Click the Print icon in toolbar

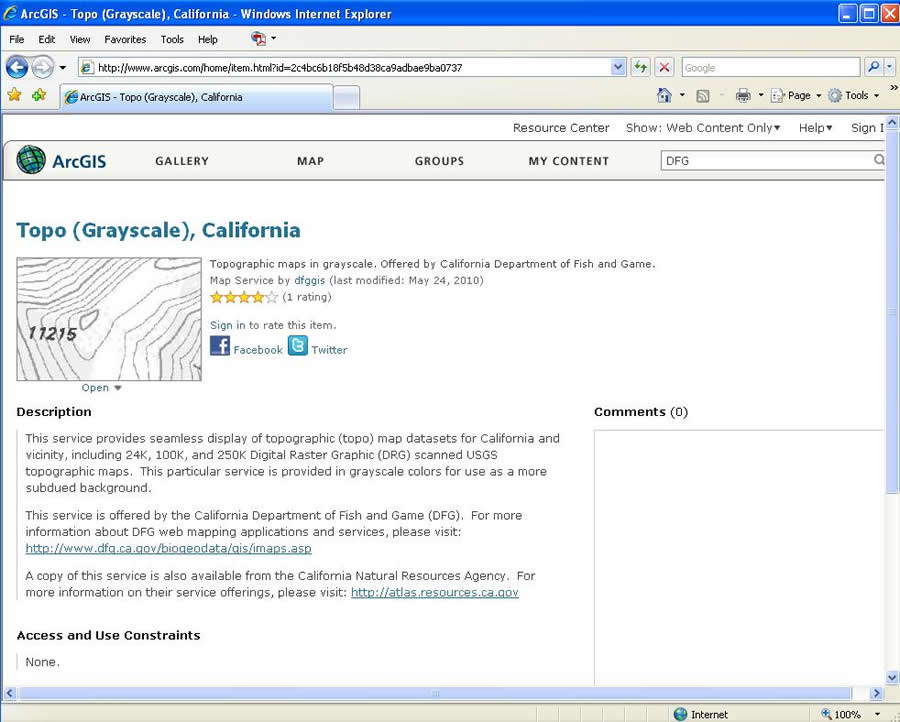click(x=743, y=95)
